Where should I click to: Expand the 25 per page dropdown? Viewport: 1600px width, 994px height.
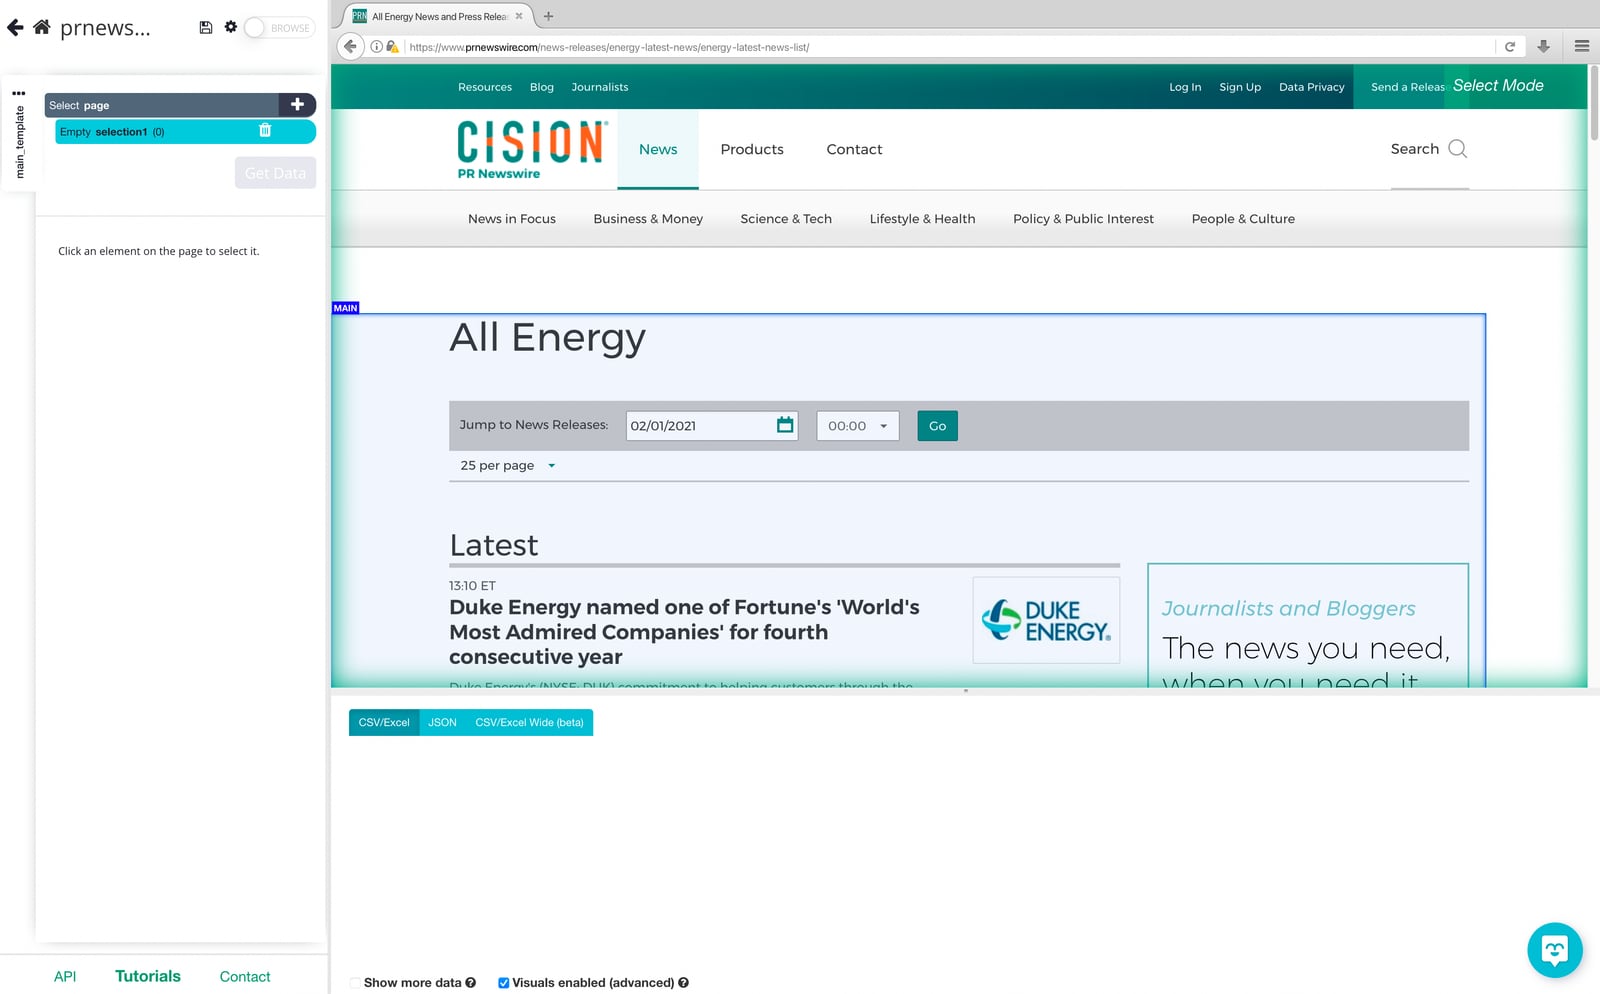coord(507,466)
